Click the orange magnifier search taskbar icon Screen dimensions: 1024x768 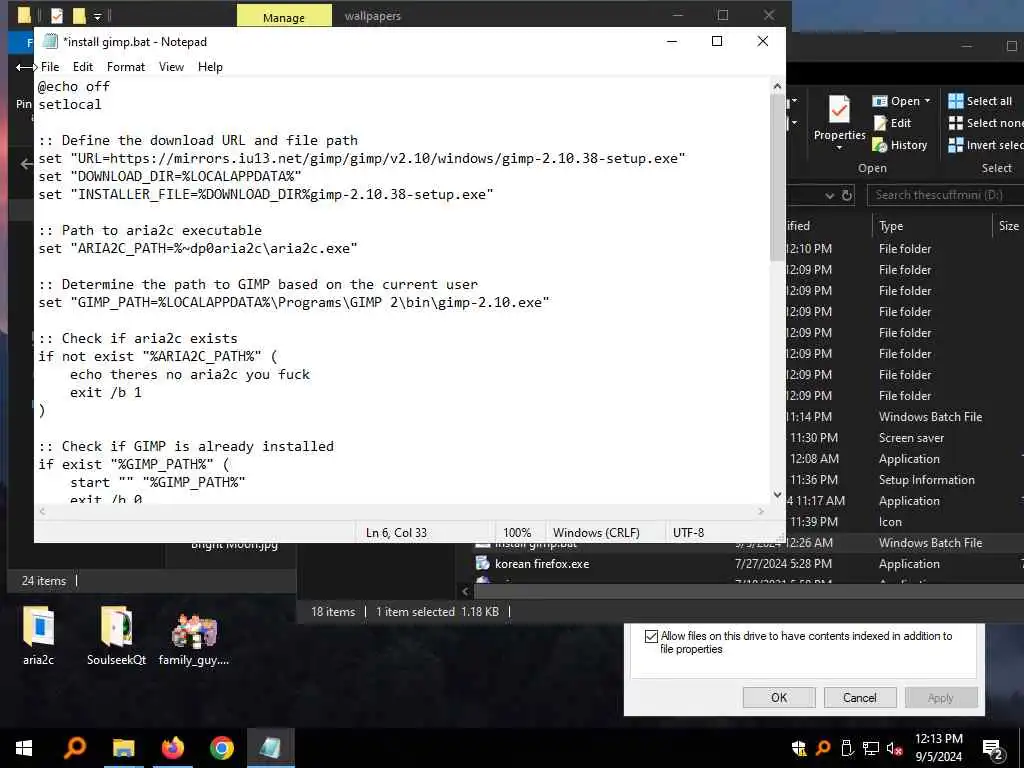pyautogui.click(x=74, y=748)
